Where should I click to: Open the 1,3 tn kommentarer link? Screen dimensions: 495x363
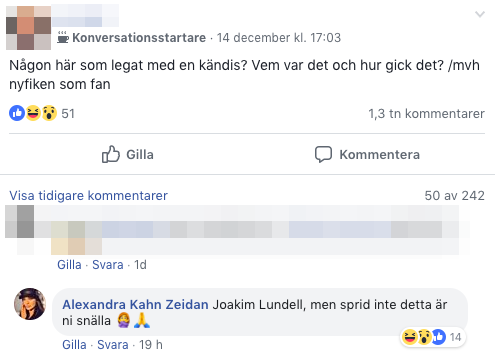click(426, 114)
